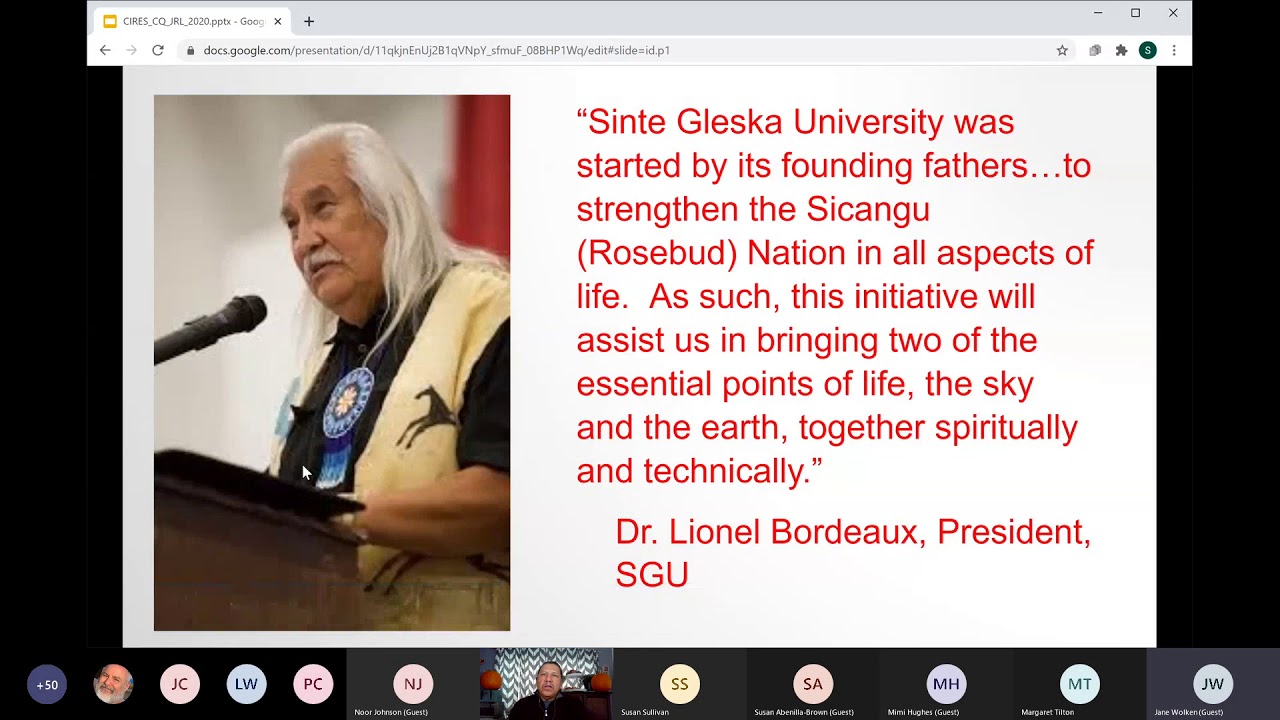This screenshot has height=720, width=1280.
Task: Select Jane Wolken participant tile
Action: point(1213,684)
